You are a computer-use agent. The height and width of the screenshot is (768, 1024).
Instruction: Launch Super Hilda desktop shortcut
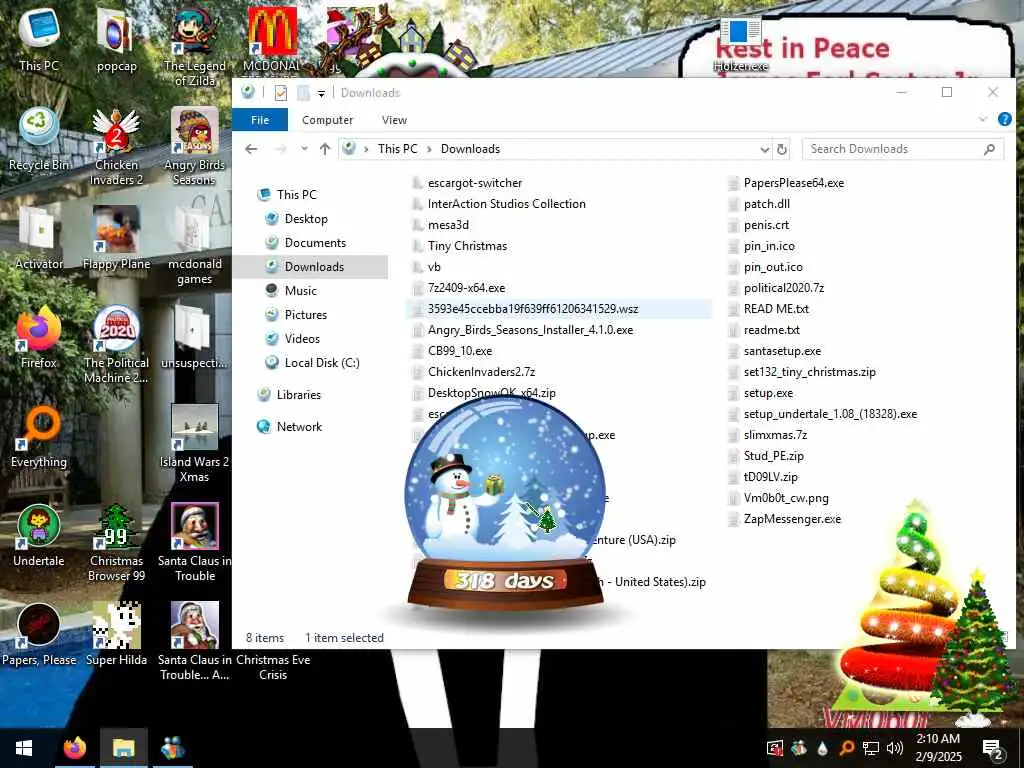click(116, 635)
